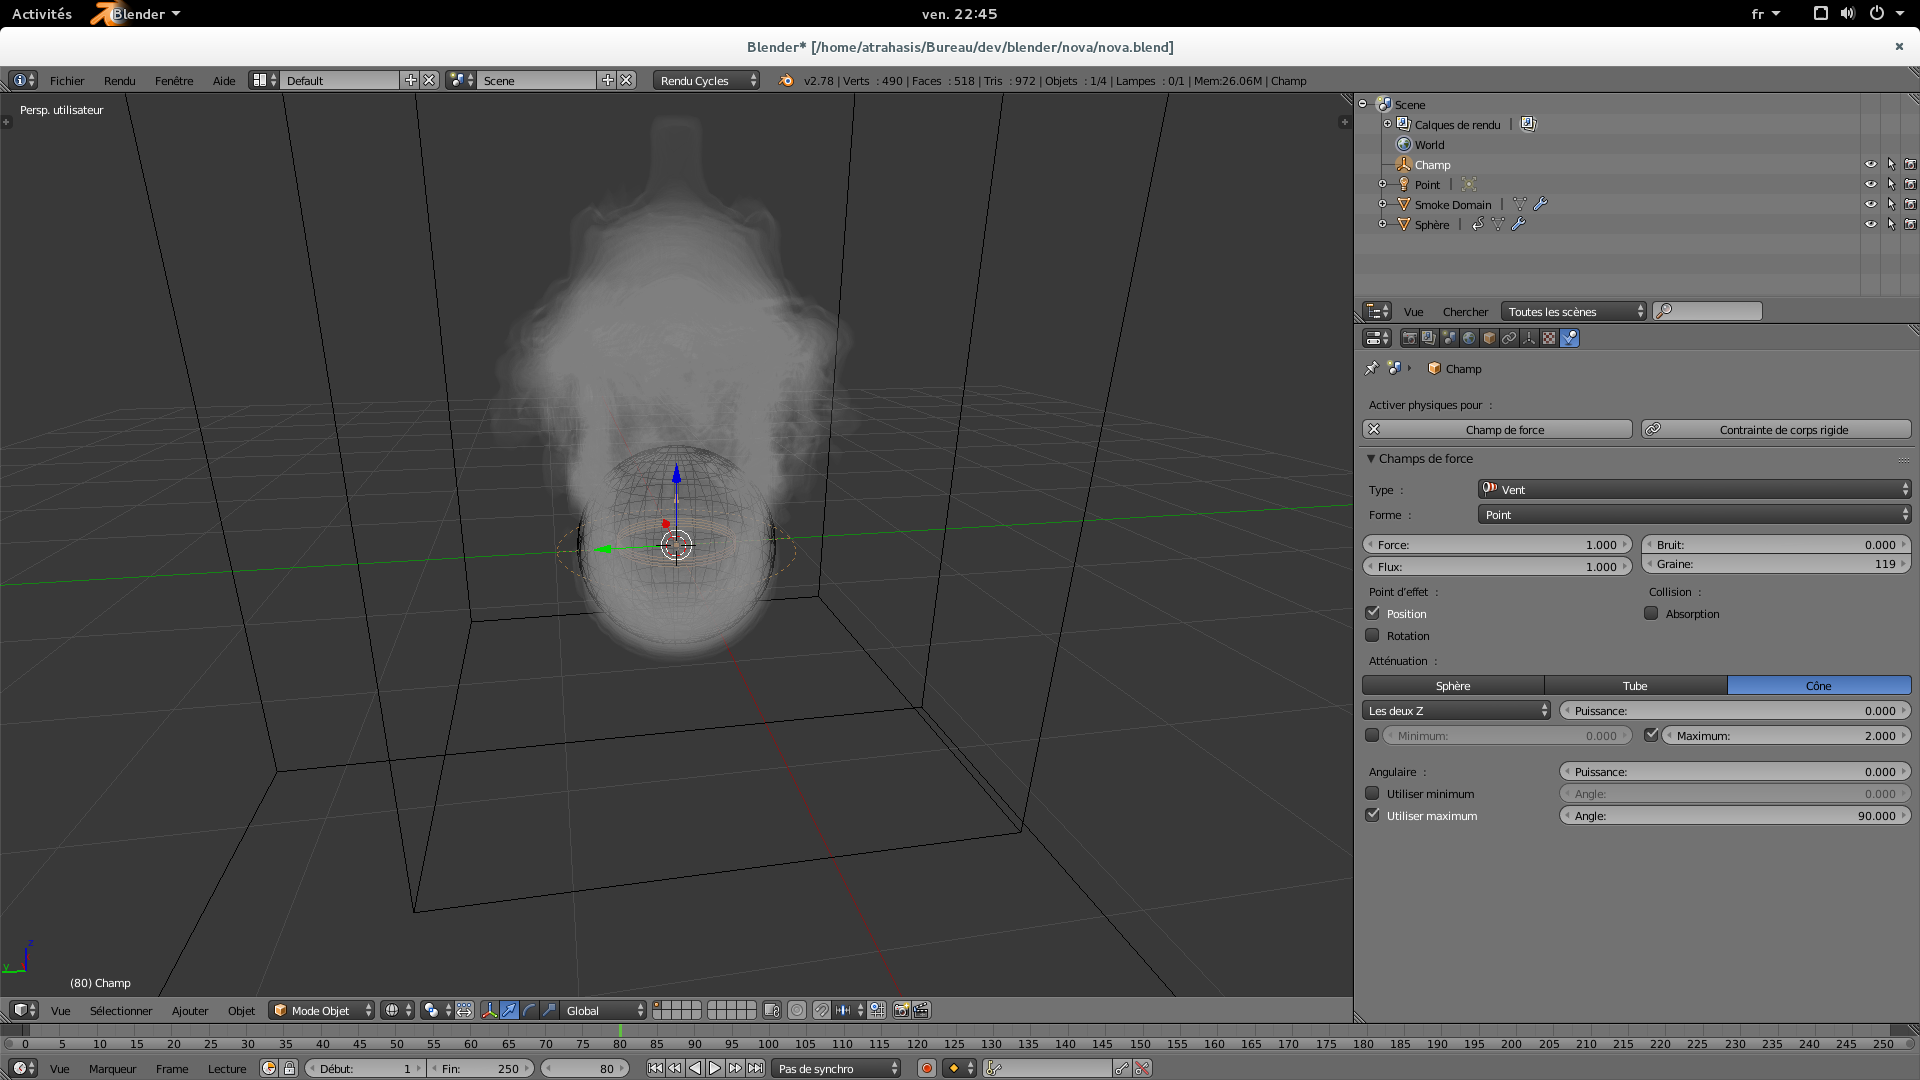Select the Tube attenuation shape button
Screen dimensions: 1920x1080
point(1635,685)
